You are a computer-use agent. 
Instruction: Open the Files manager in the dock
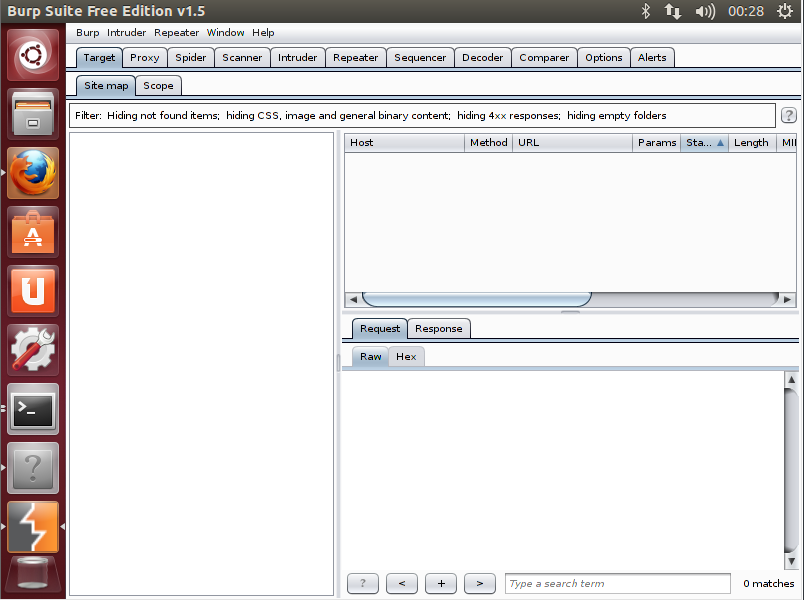pos(33,114)
